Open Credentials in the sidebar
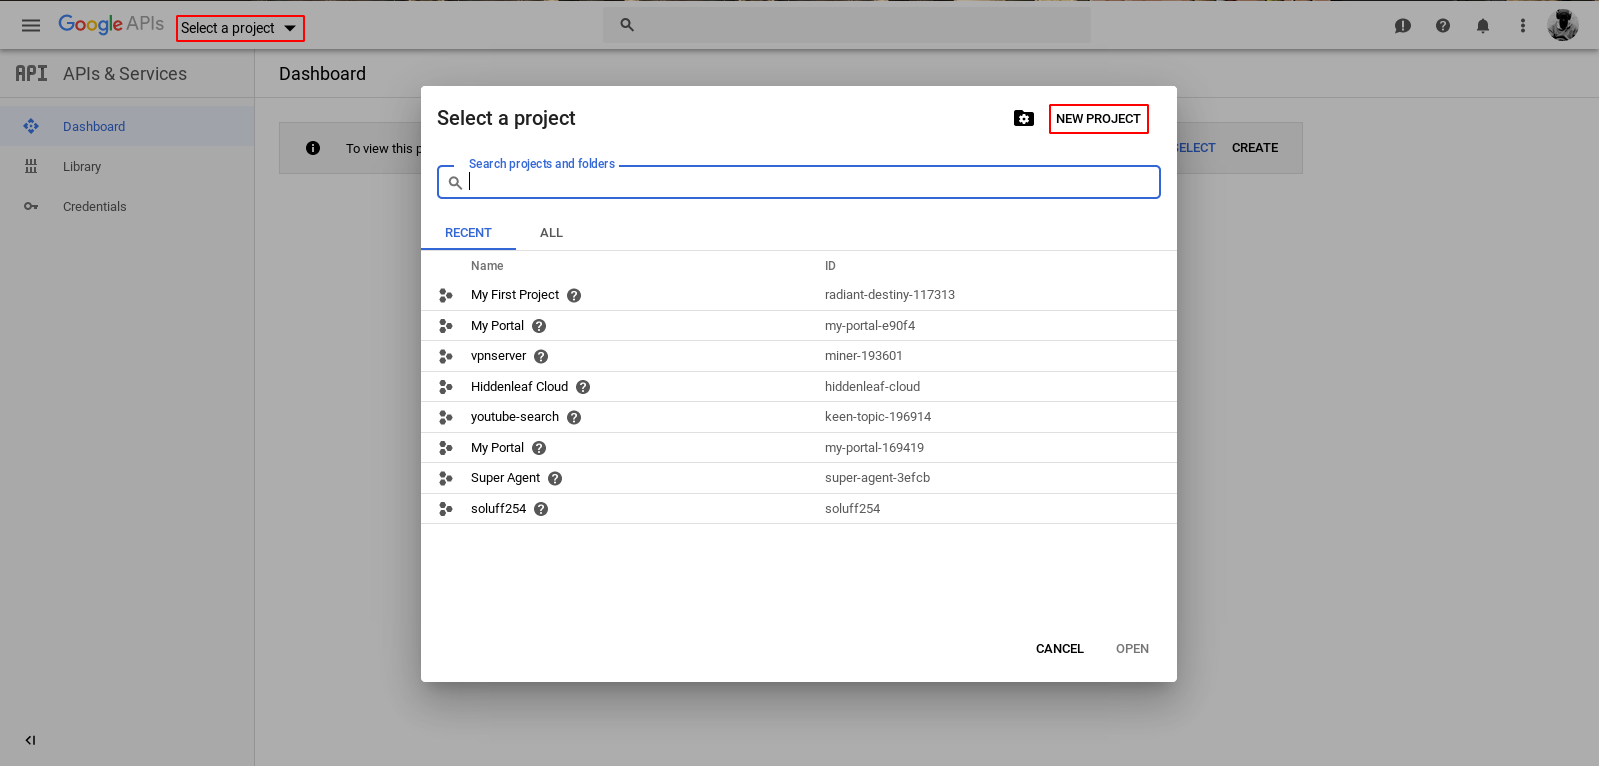 point(94,207)
